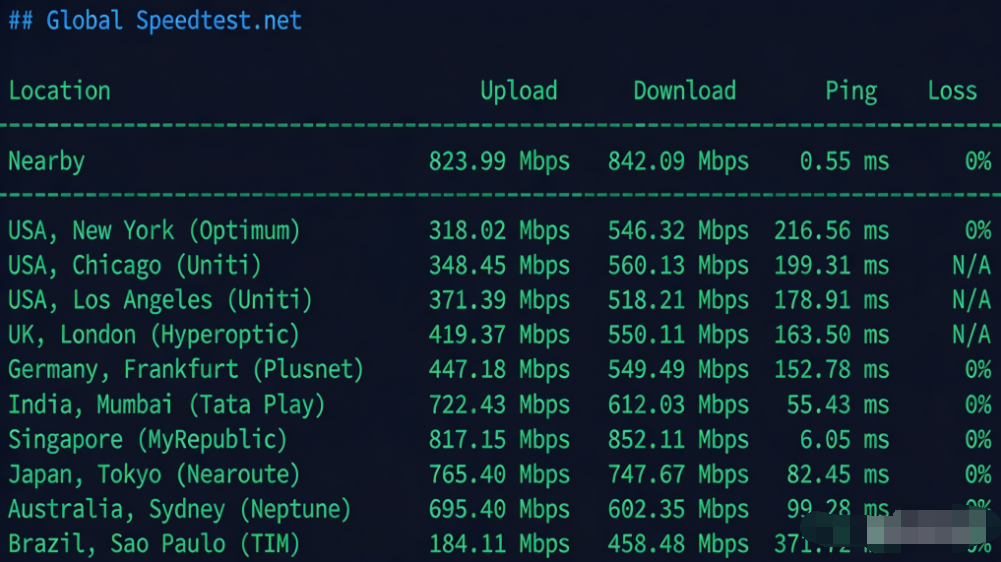Select the India, Mumbai (Tata Play) row
This screenshot has height=562, width=1001.
pyautogui.click(x=166, y=405)
